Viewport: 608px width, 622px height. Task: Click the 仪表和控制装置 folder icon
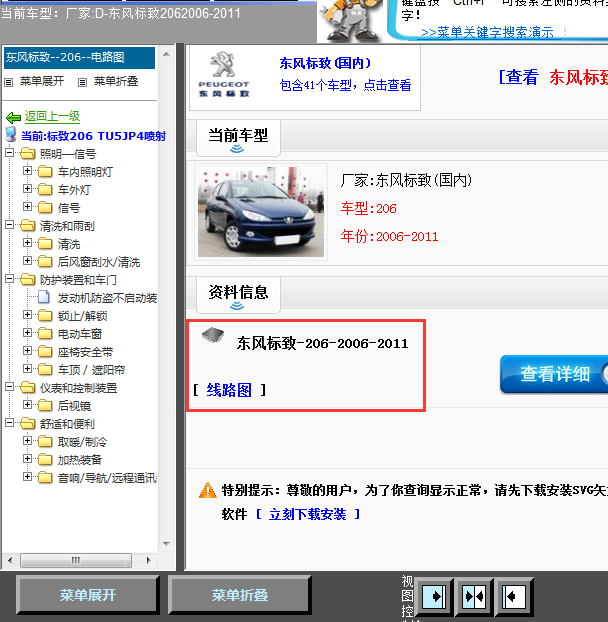27,388
